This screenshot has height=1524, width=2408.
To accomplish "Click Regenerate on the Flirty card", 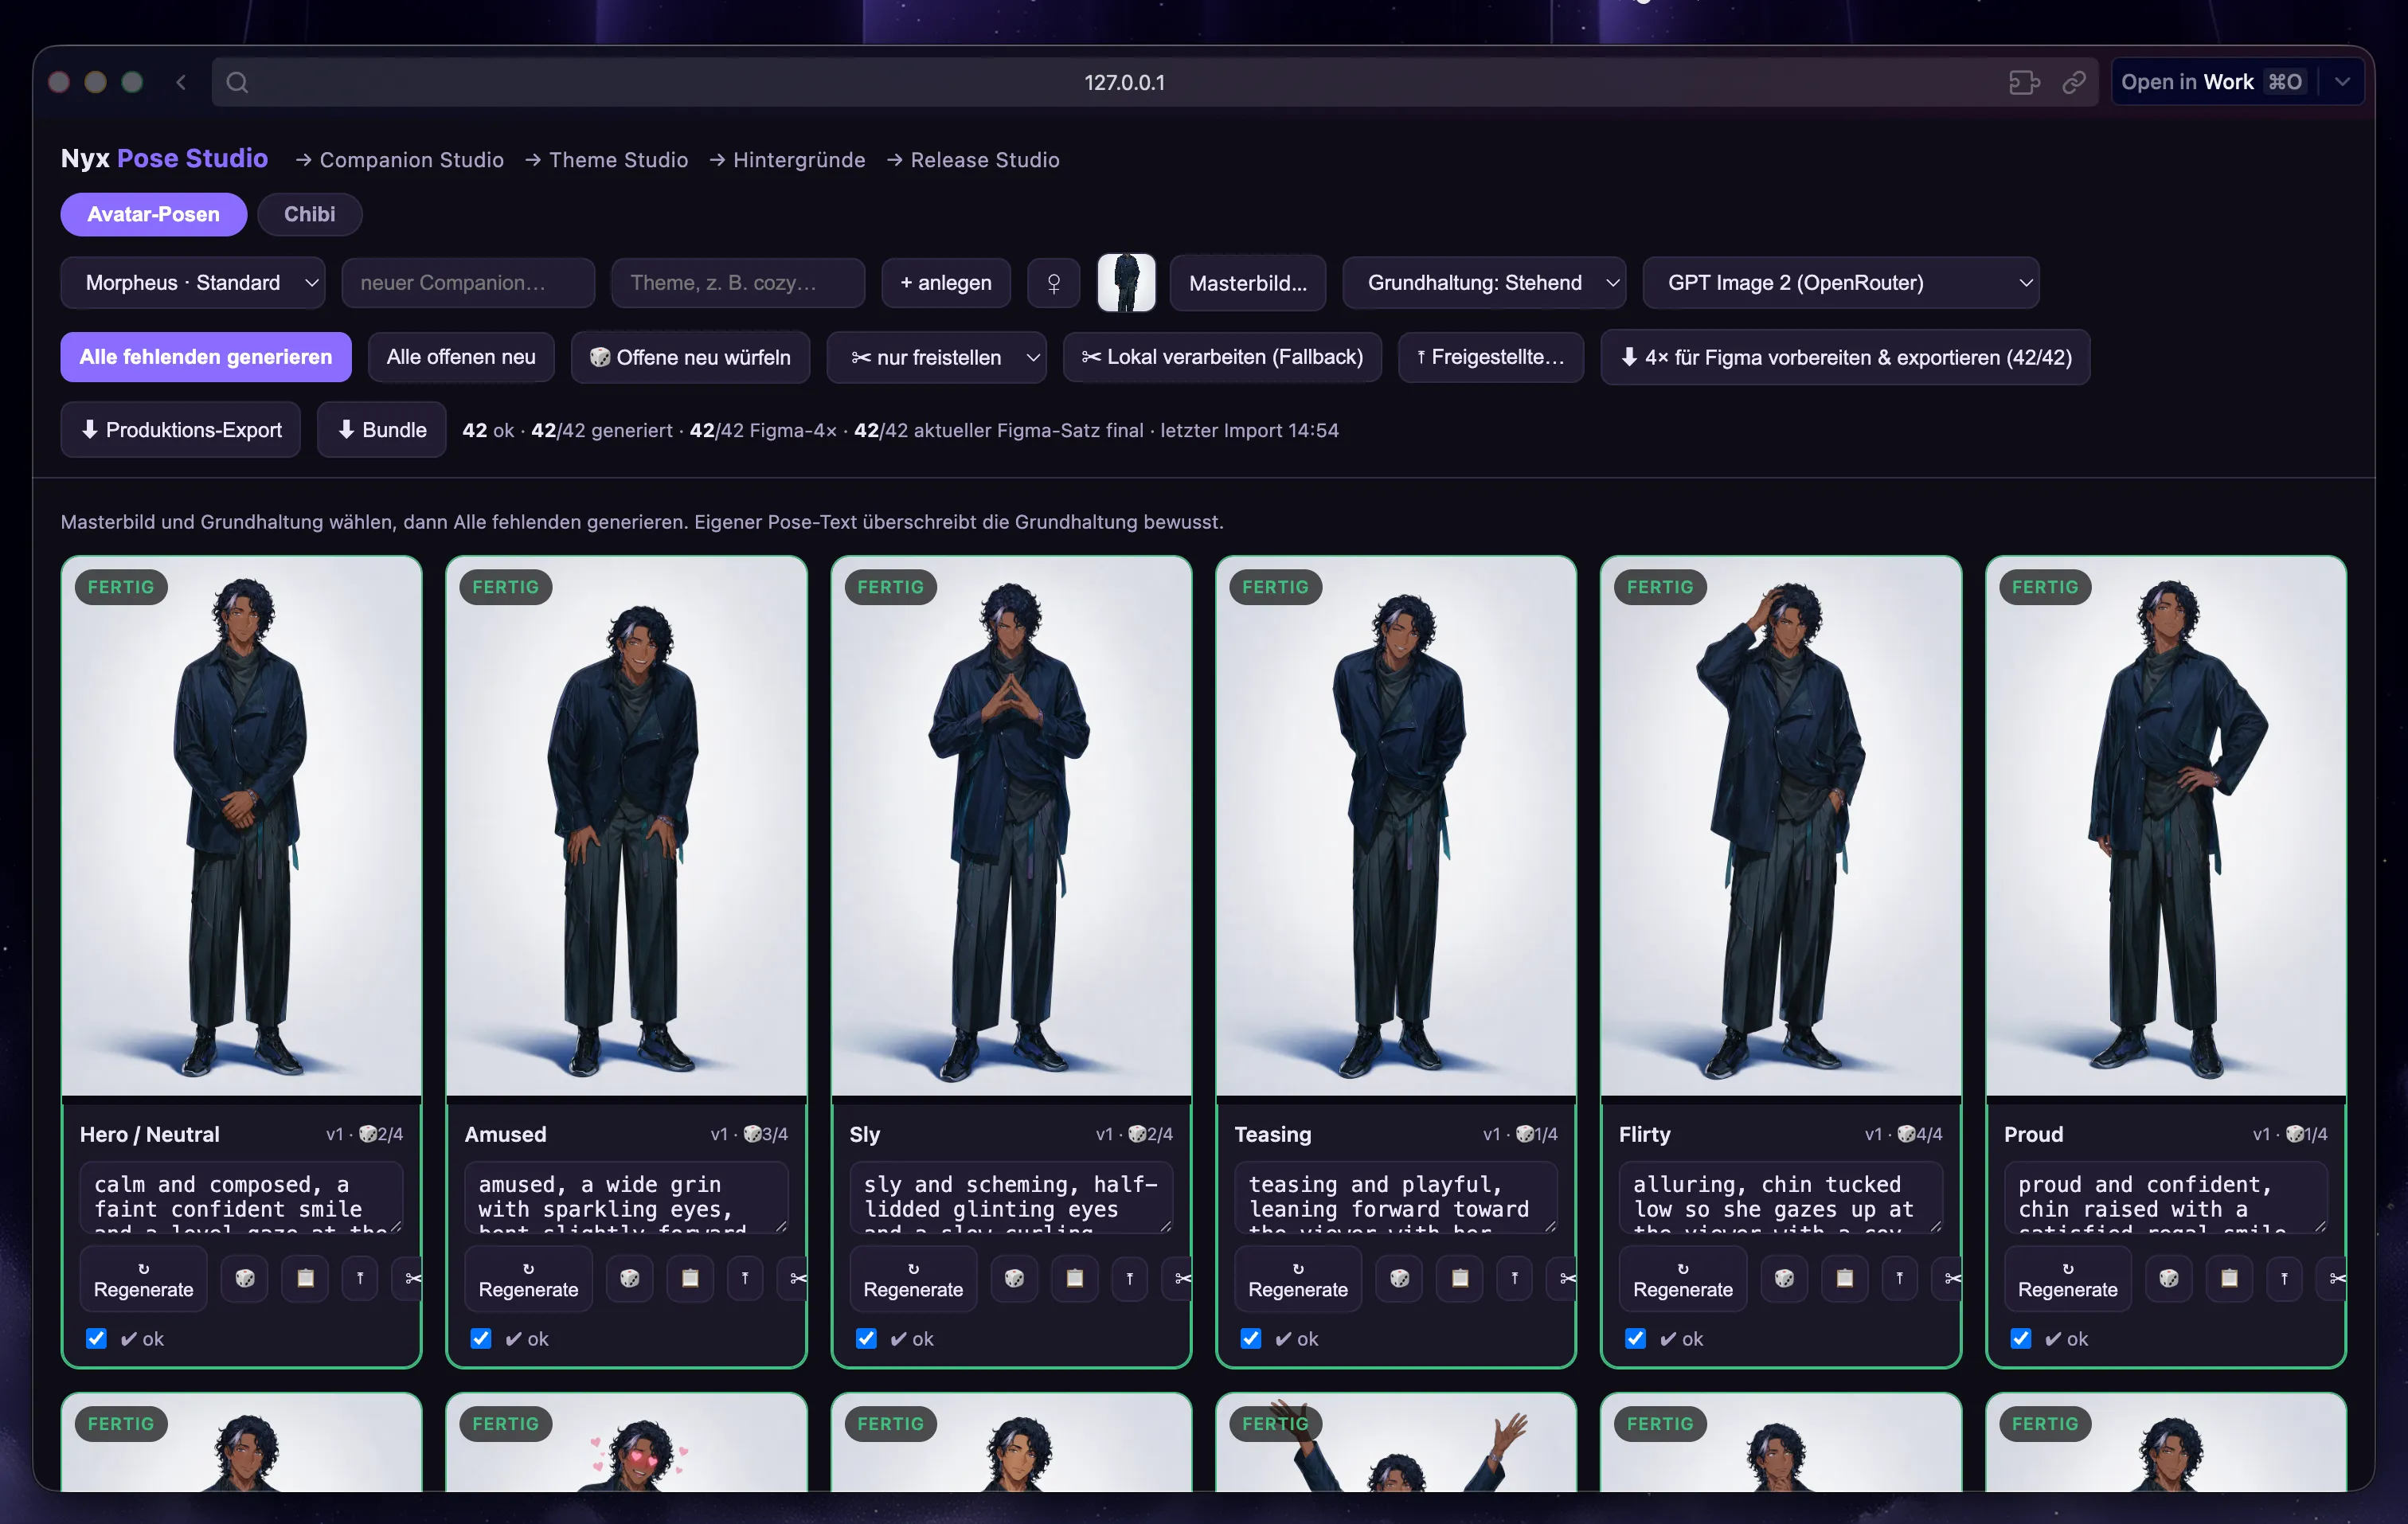I will [1683, 1279].
